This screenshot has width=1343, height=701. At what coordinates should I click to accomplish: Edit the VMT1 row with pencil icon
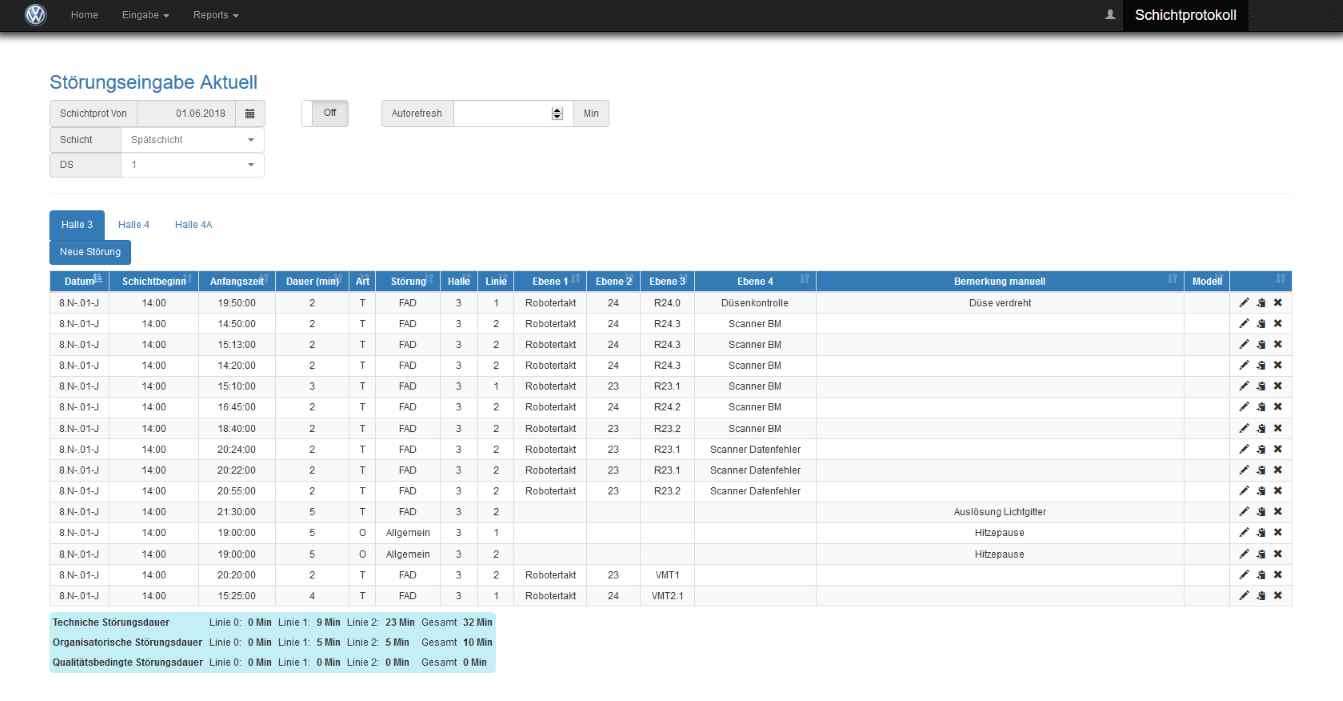(x=1244, y=575)
